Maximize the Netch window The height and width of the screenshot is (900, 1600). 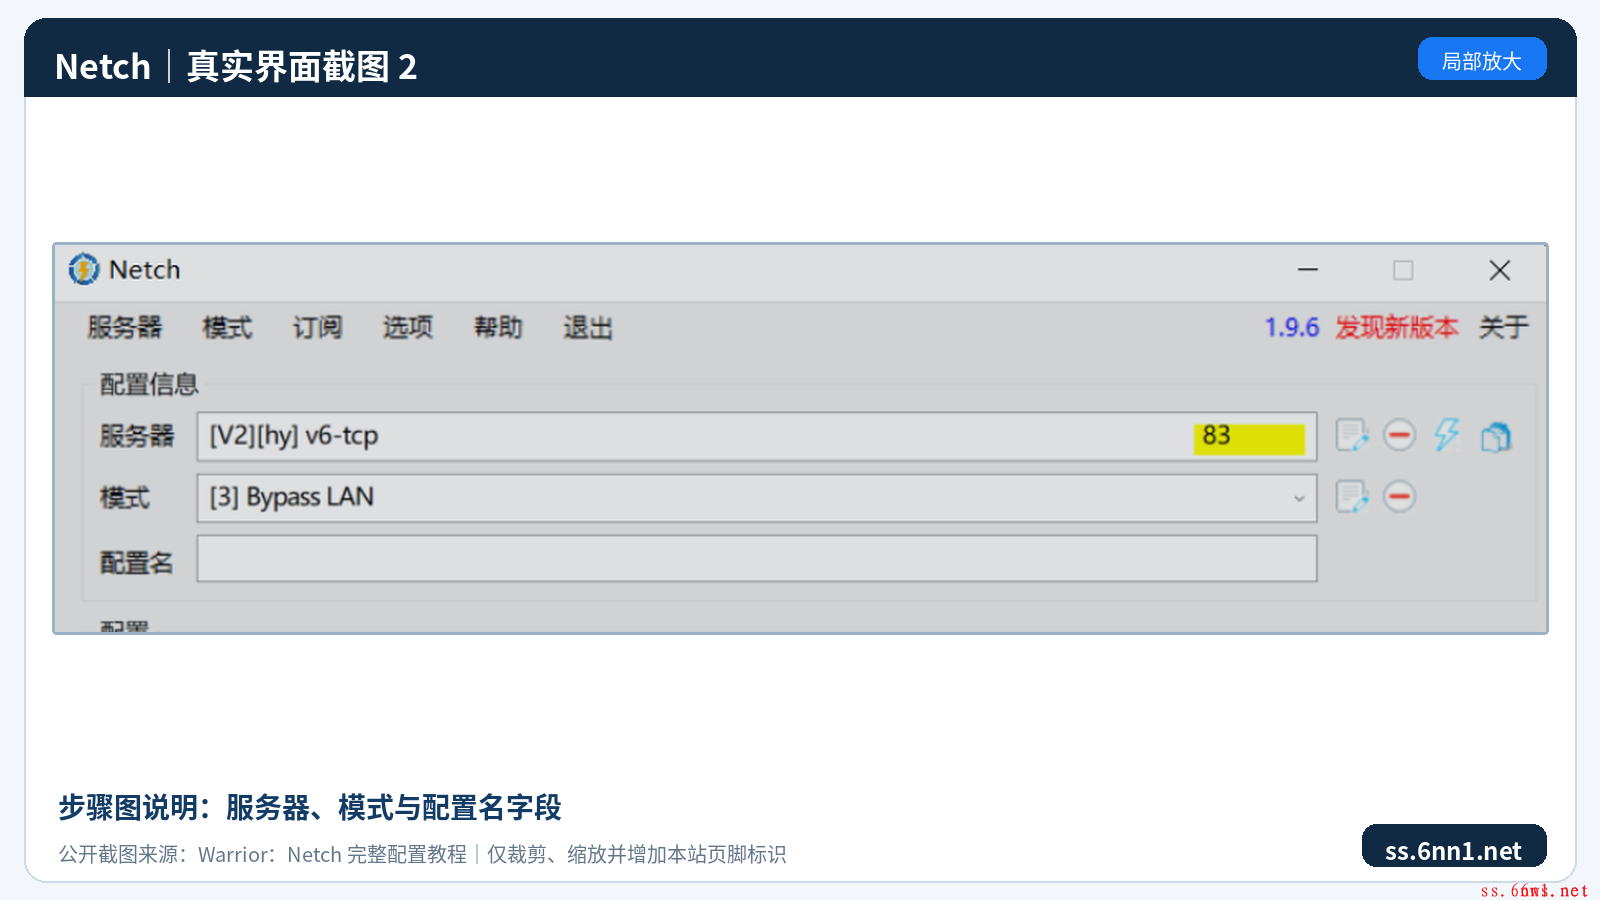click(x=1403, y=270)
